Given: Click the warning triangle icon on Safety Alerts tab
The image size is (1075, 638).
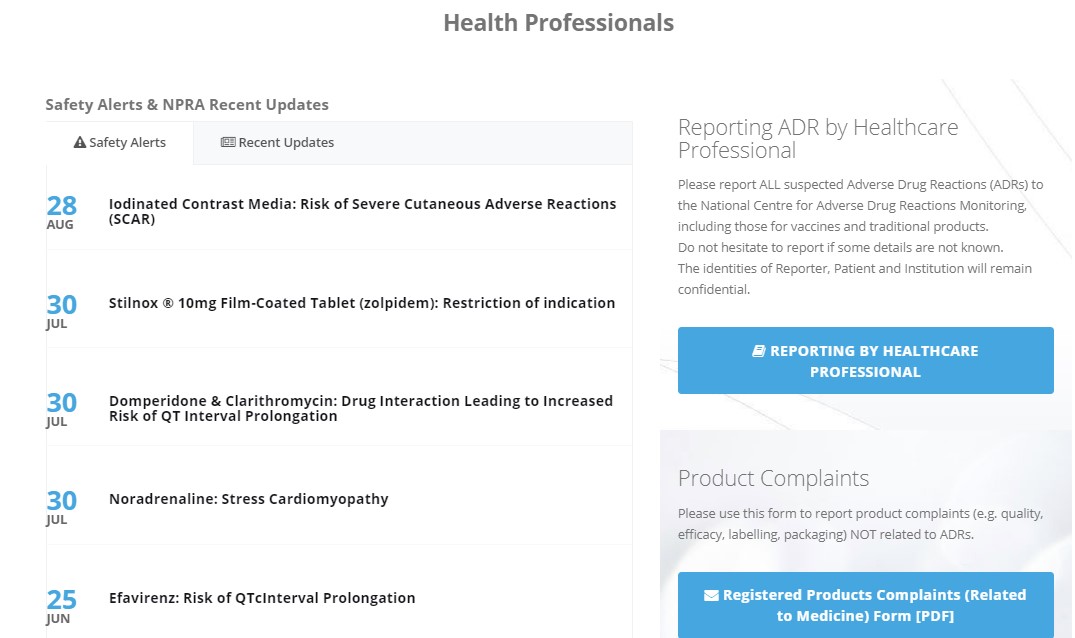Looking at the screenshot, I should click(80, 143).
